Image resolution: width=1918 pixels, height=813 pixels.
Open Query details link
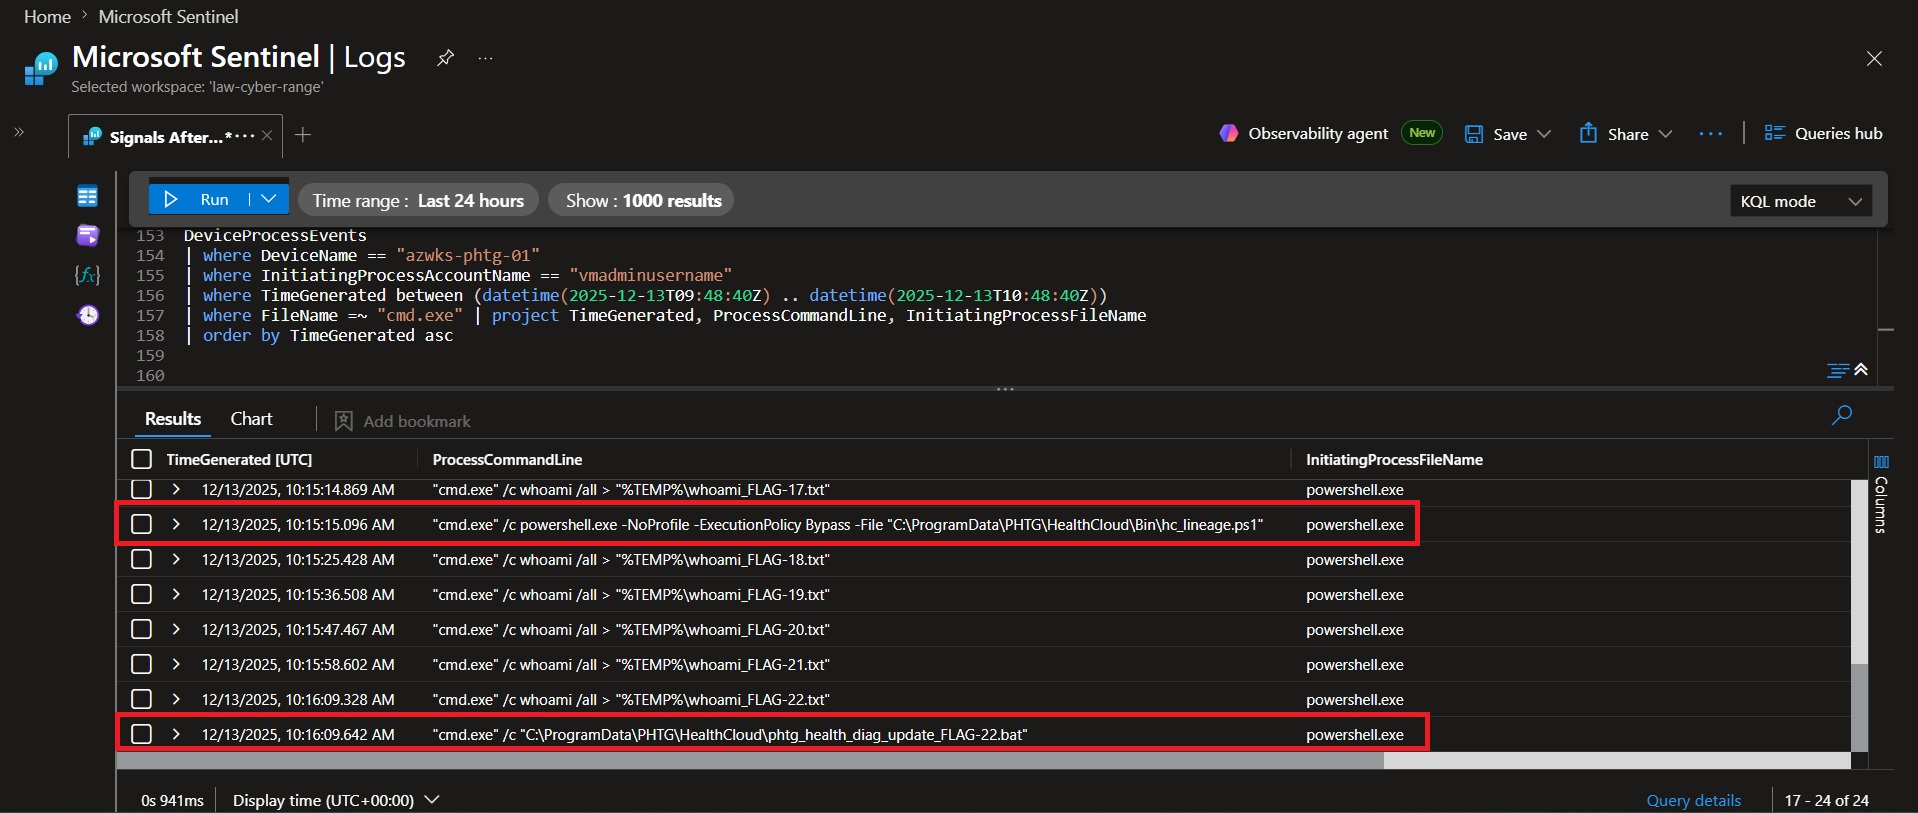coord(1693,800)
